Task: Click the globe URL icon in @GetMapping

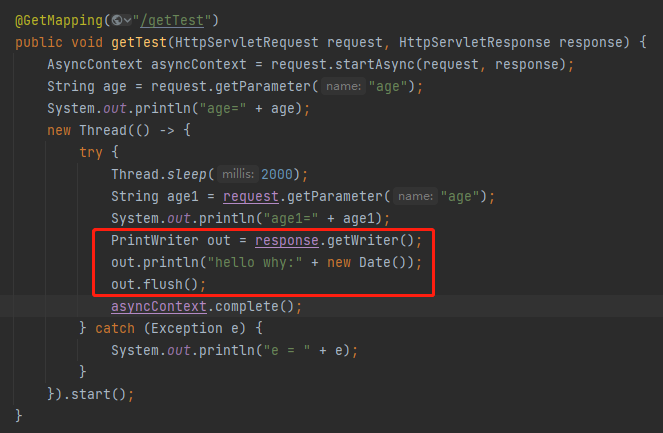Action: coord(117,20)
